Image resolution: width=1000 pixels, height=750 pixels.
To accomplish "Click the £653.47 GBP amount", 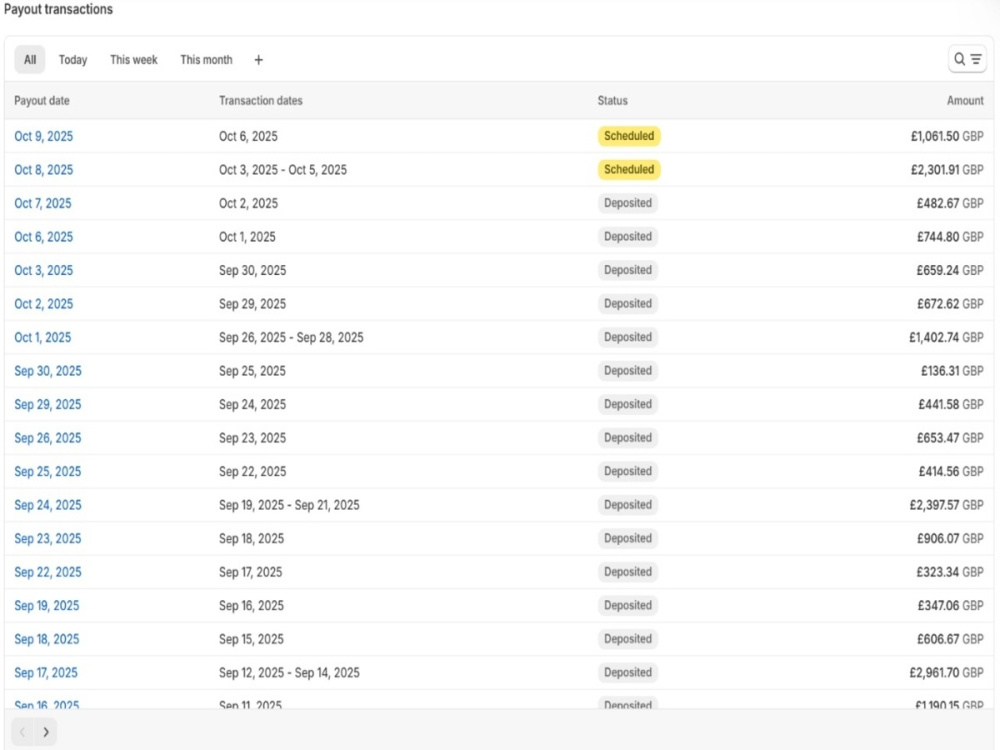I will (950, 438).
